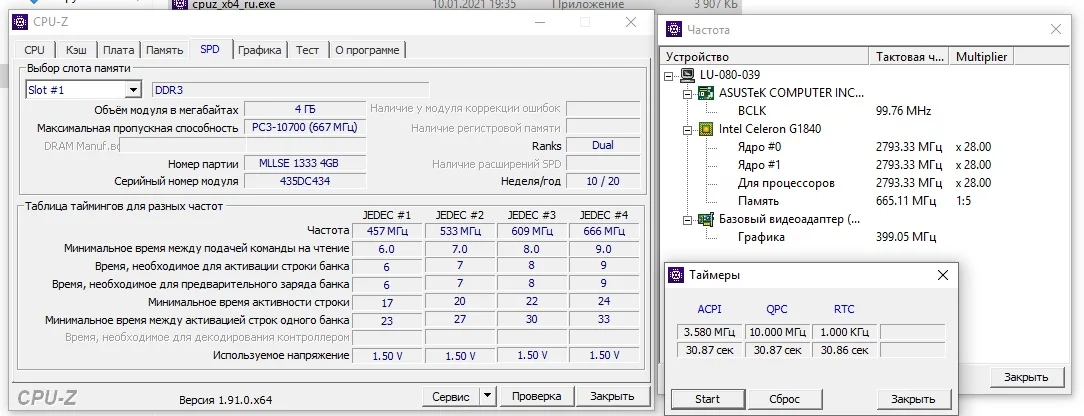
Task: Open the Тест tab
Action: click(308, 50)
